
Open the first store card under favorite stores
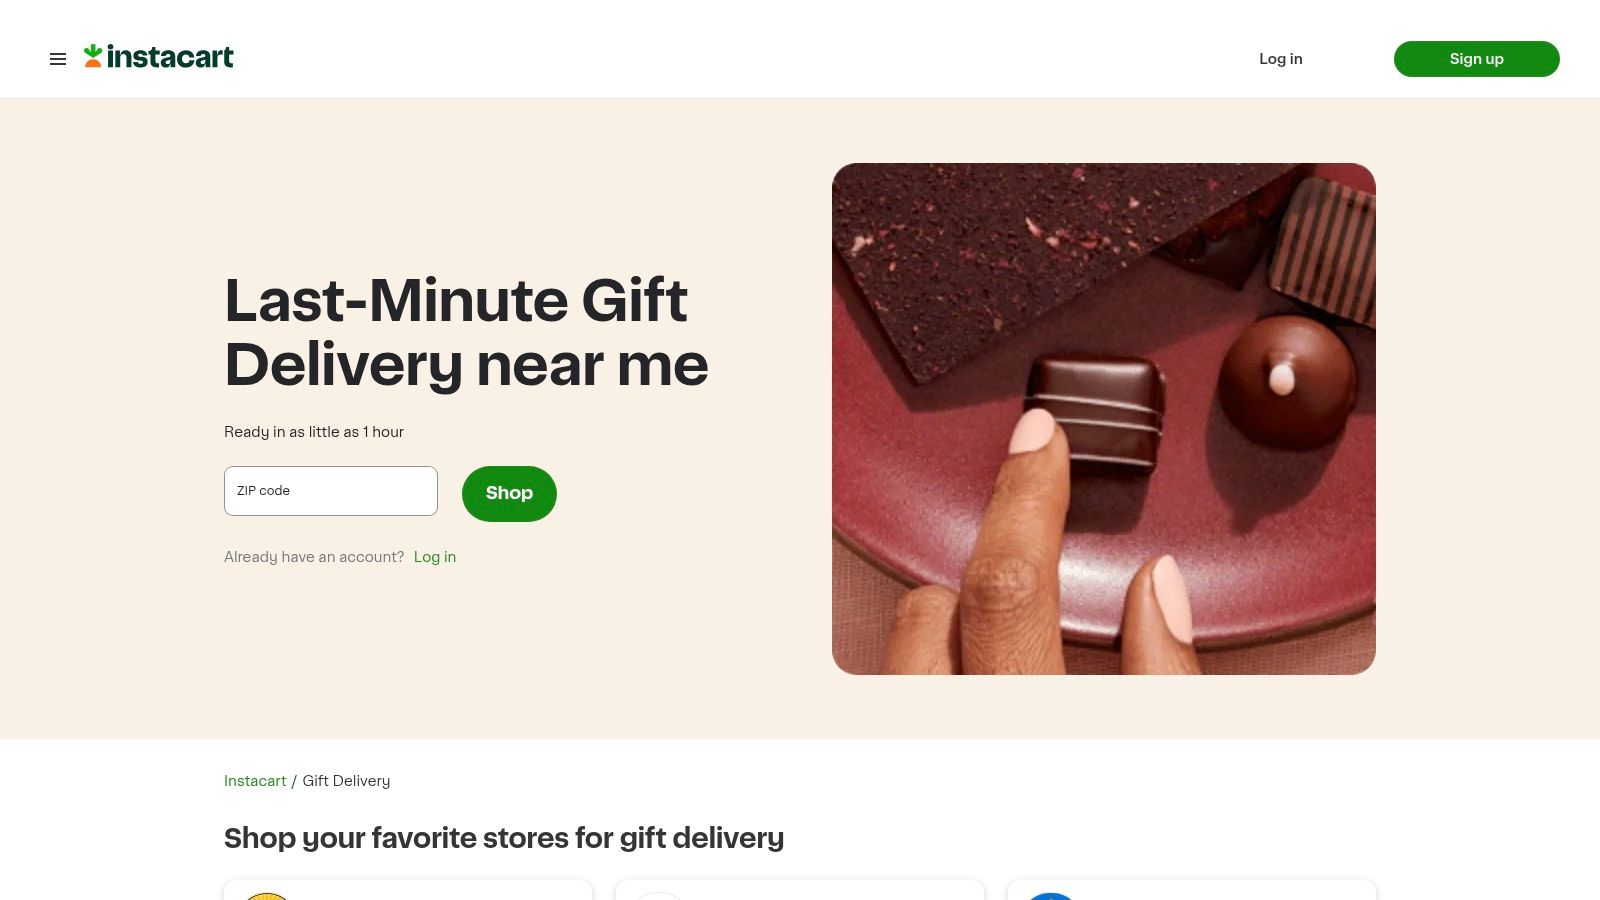pos(408,893)
